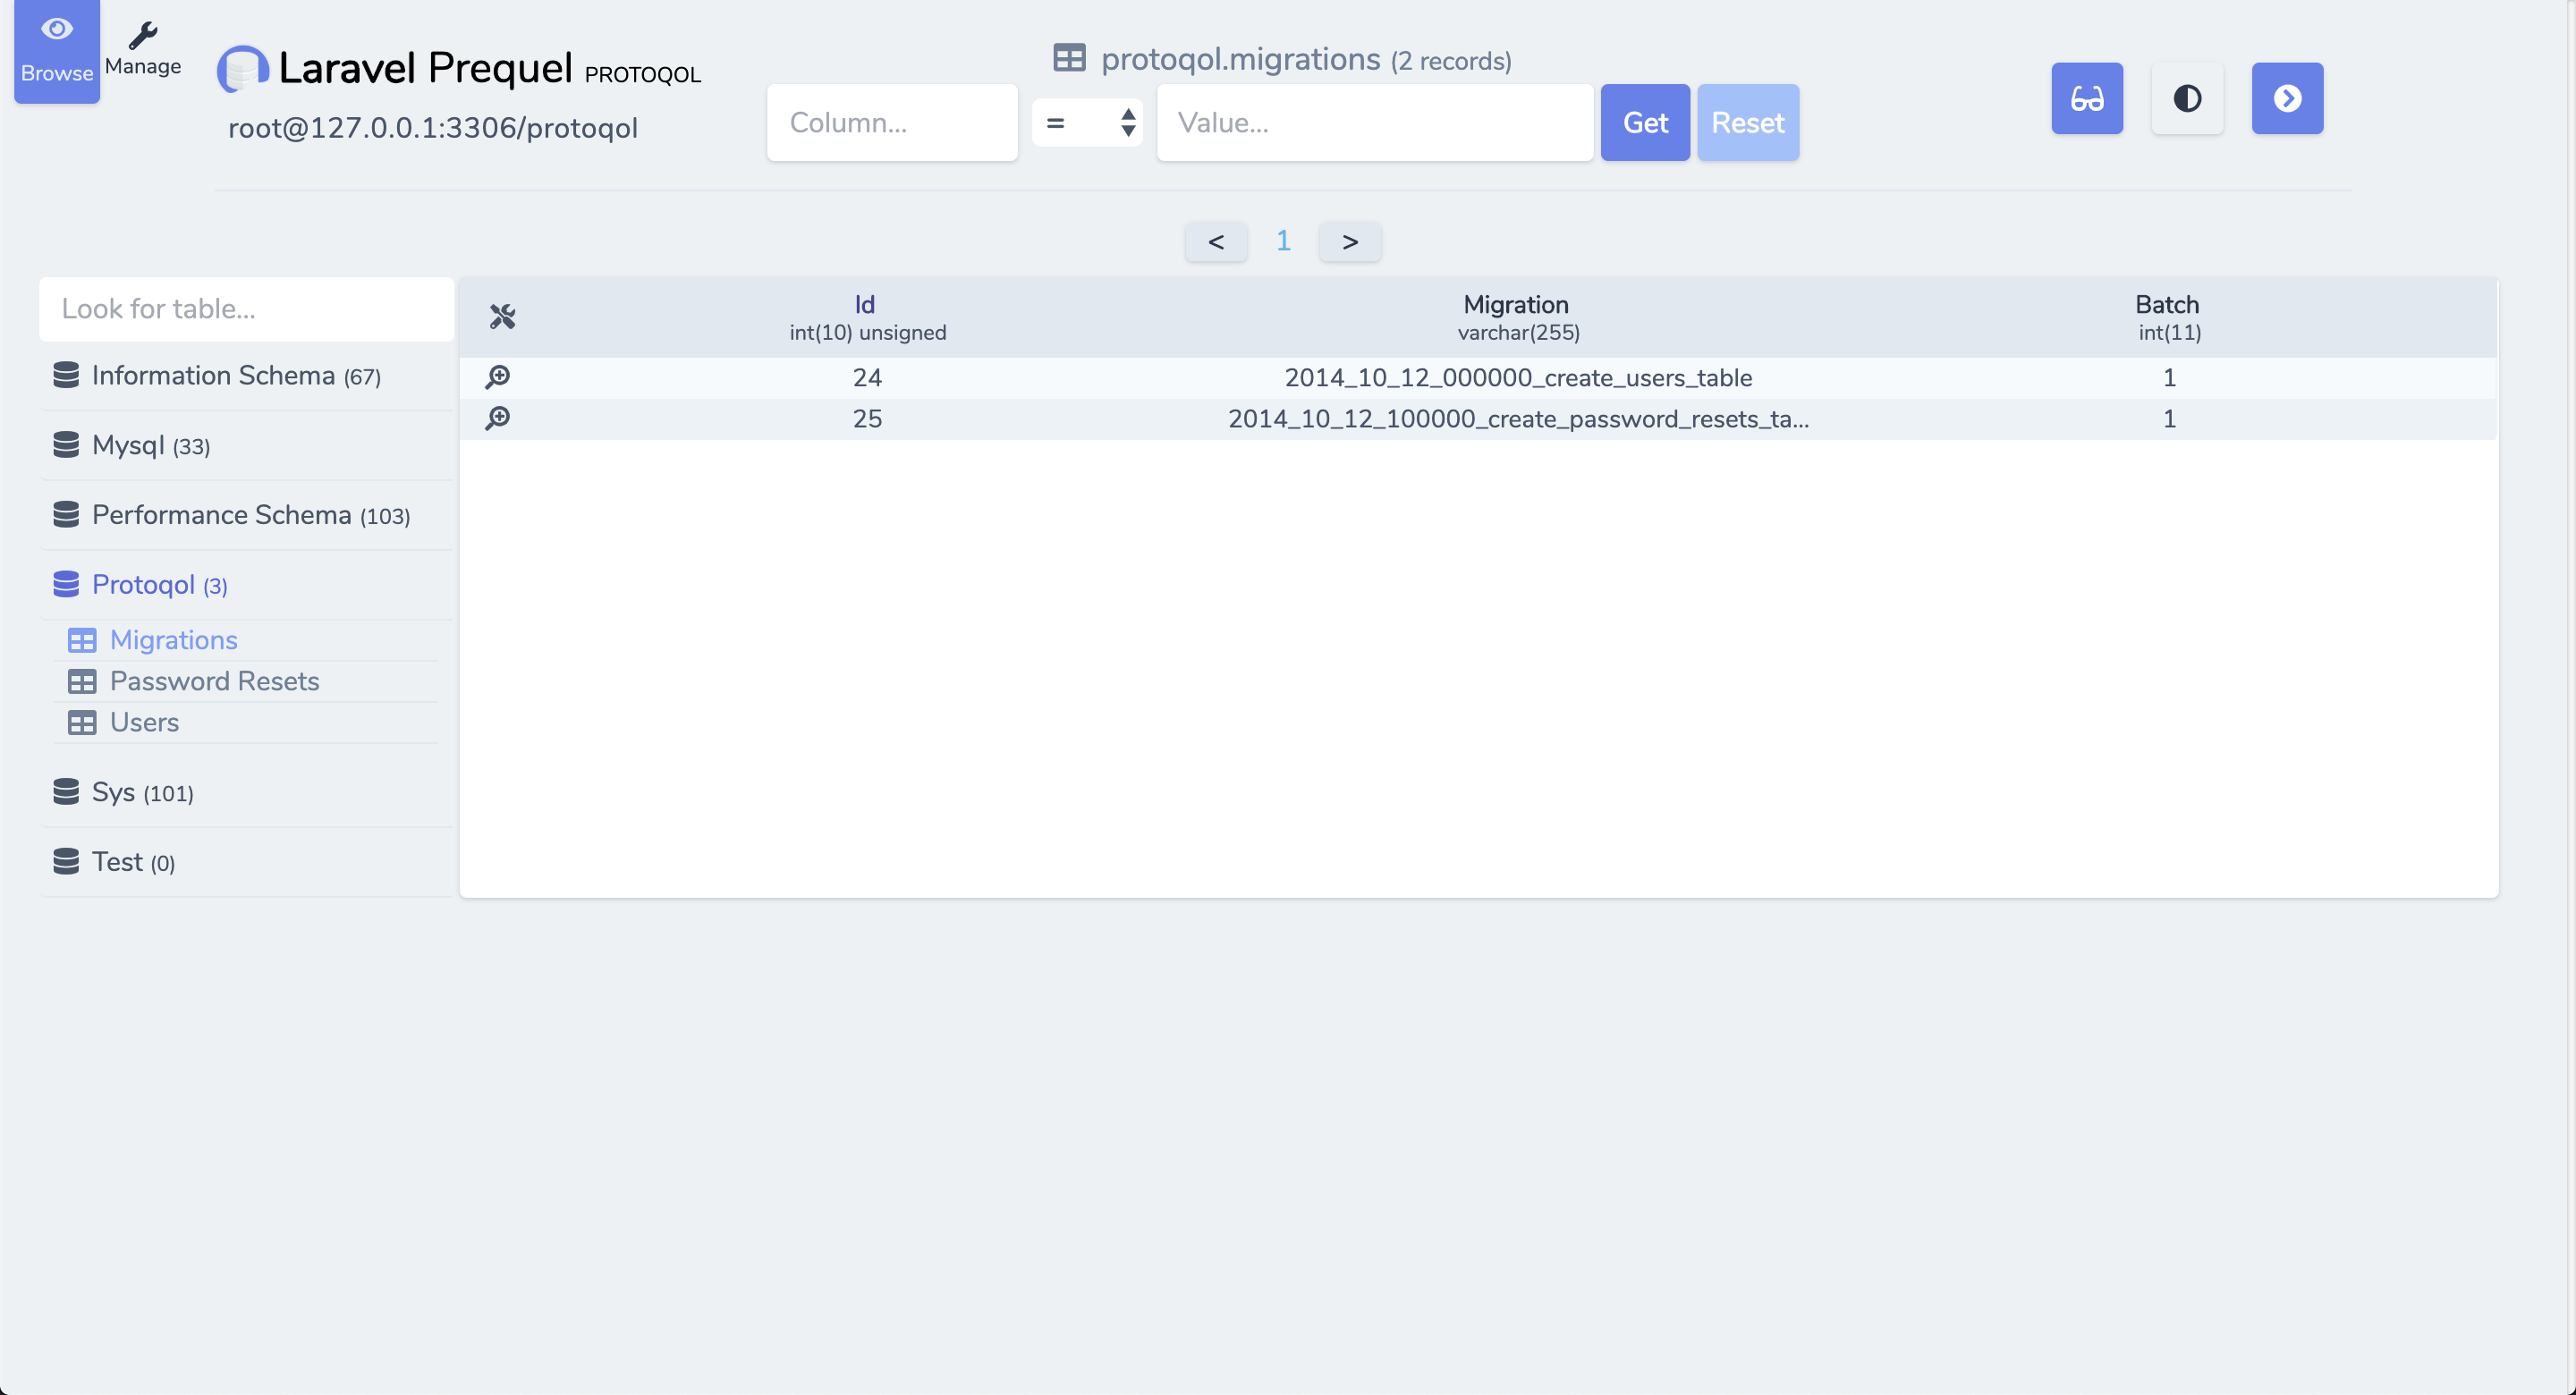2576x1395 pixels.
Task: Click the Reset button to clear filter
Action: click(1745, 122)
